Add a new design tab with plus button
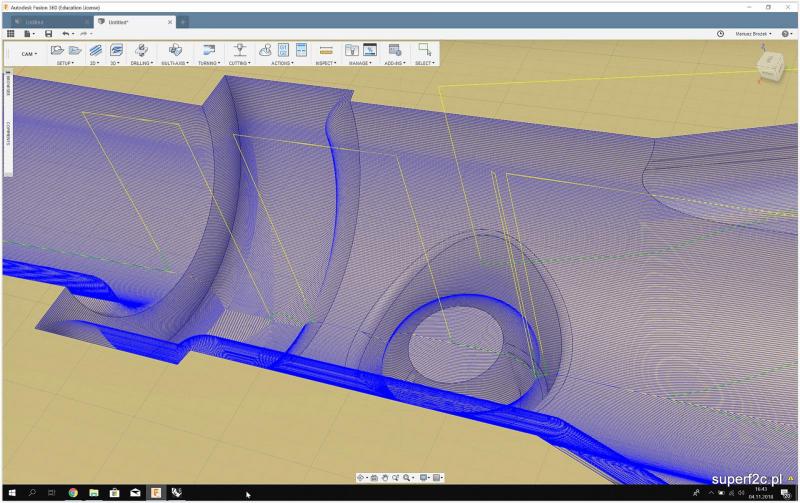This screenshot has height=503, width=800. (184, 21)
